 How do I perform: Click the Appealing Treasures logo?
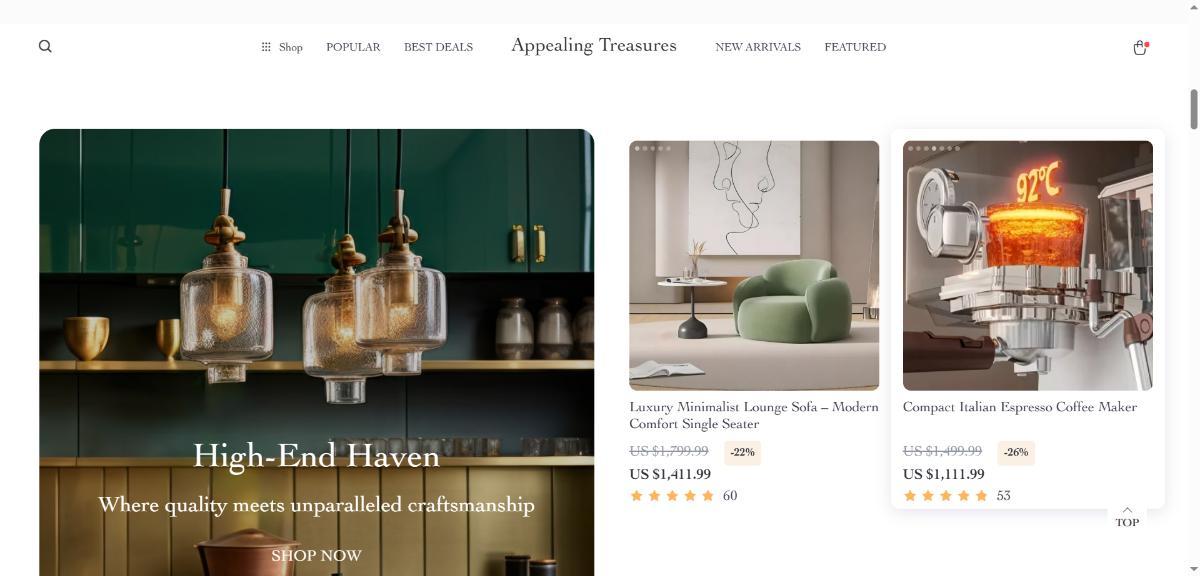click(594, 45)
